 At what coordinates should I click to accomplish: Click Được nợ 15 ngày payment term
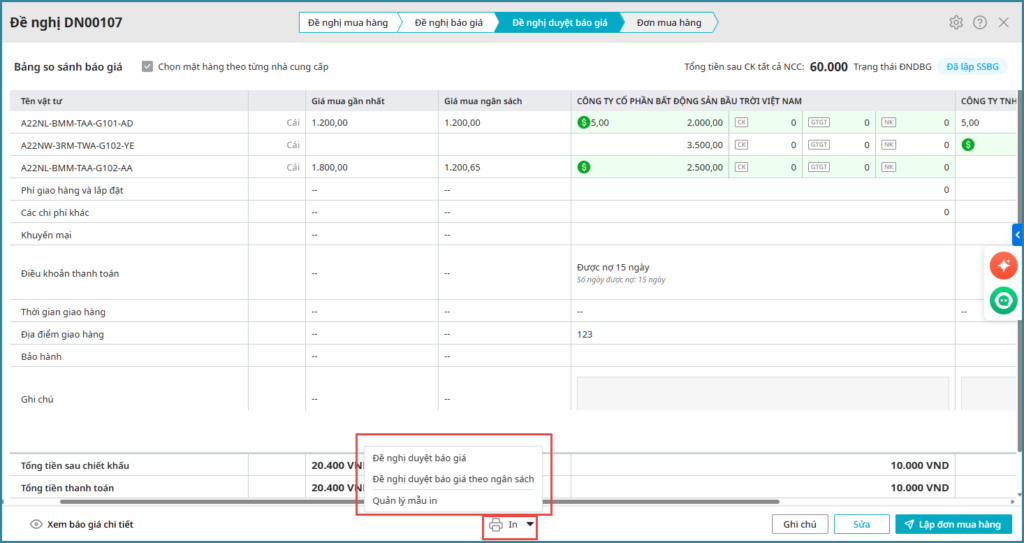(x=613, y=267)
